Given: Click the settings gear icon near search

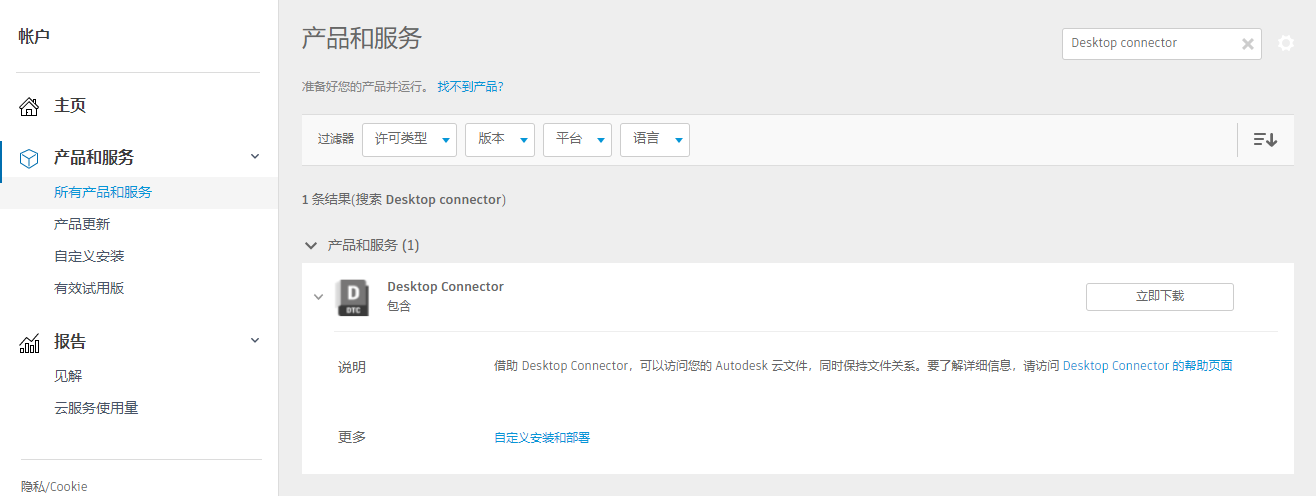Looking at the screenshot, I should [x=1286, y=43].
